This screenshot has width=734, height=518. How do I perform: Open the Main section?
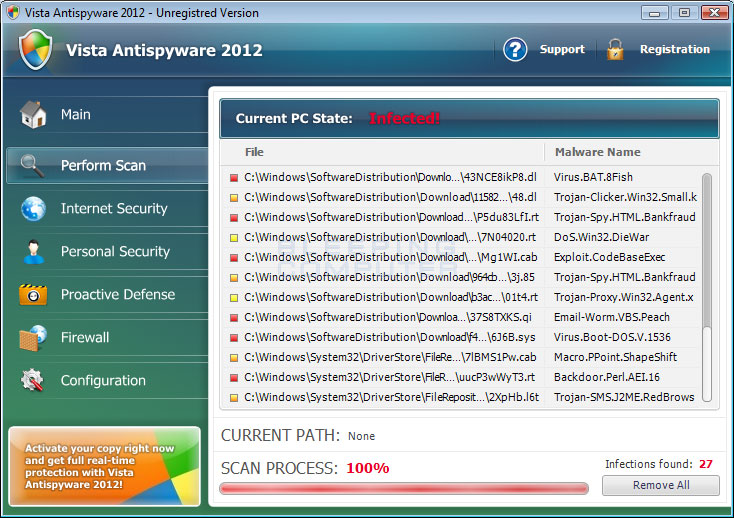click(108, 115)
